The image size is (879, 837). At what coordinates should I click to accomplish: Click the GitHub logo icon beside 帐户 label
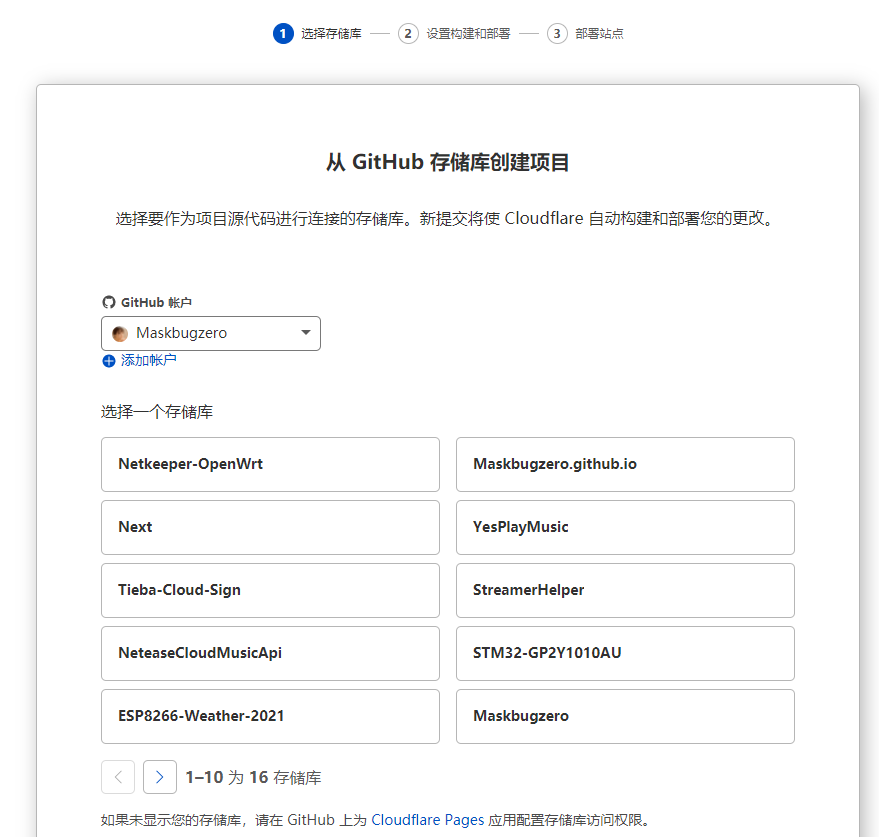[x=108, y=301]
